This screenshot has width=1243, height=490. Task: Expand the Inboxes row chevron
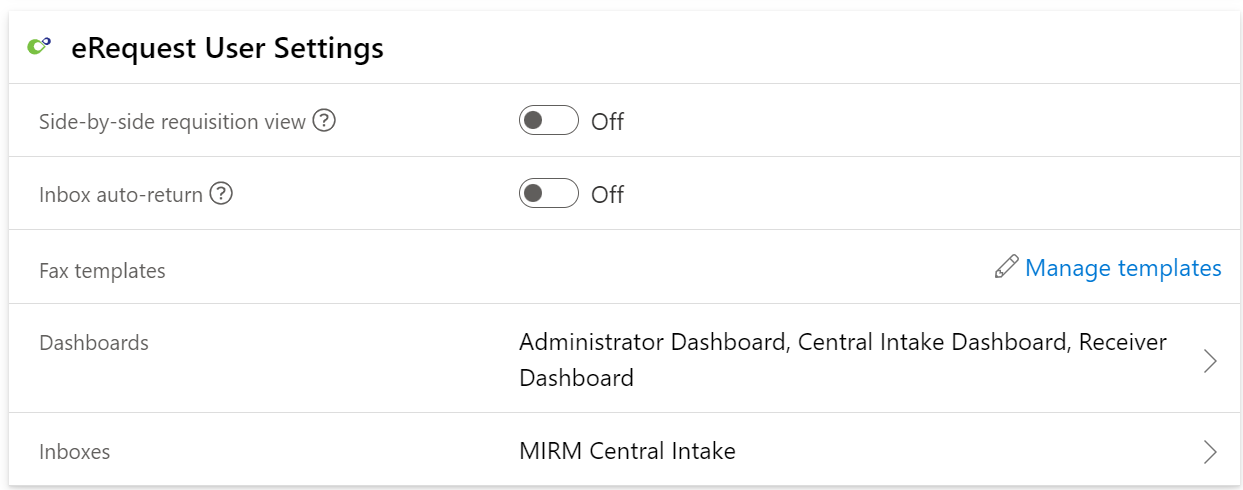pyautogui.click(x=1210, y=452)
